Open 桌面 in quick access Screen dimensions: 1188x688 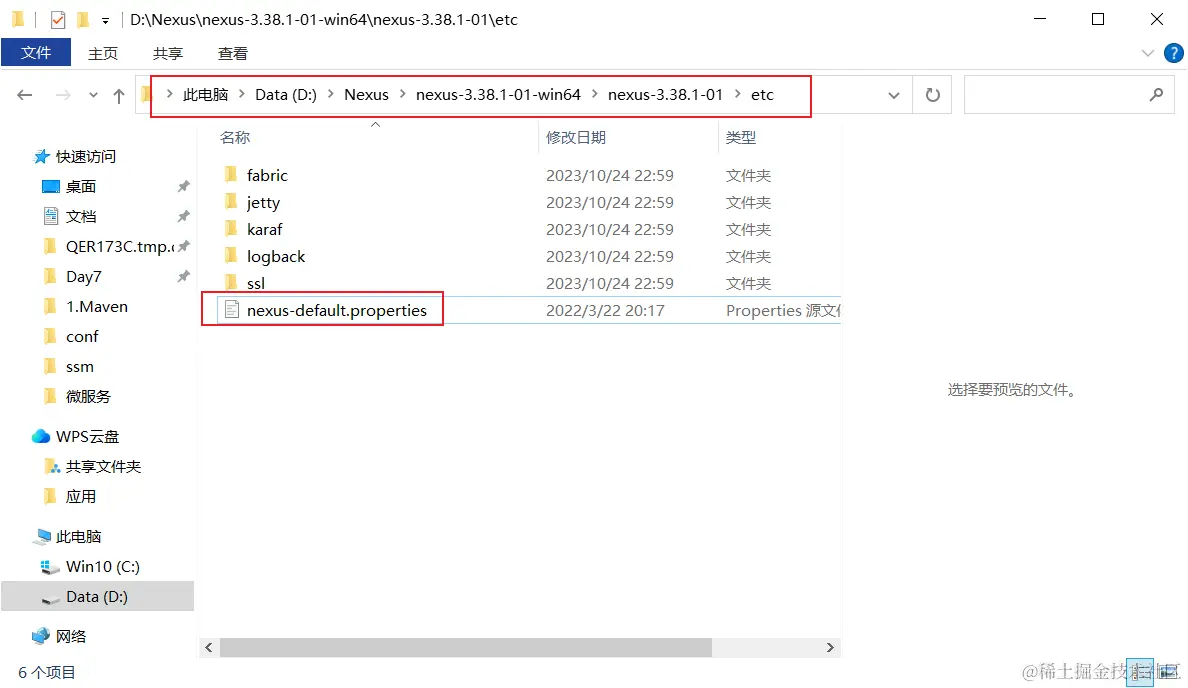coord(81,186)
